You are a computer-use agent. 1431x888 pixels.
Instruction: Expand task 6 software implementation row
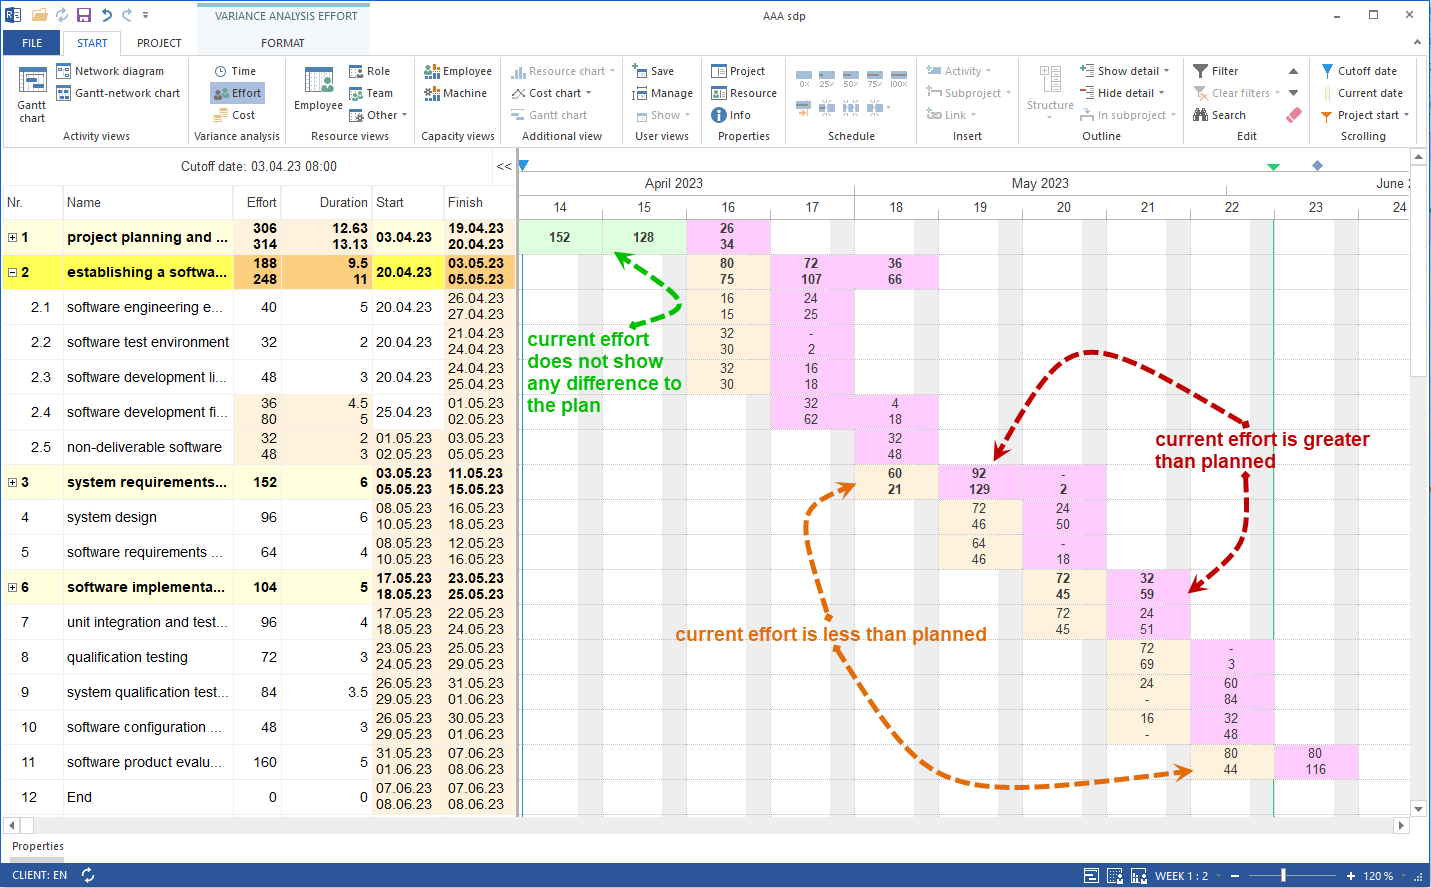tap(12, 587)
